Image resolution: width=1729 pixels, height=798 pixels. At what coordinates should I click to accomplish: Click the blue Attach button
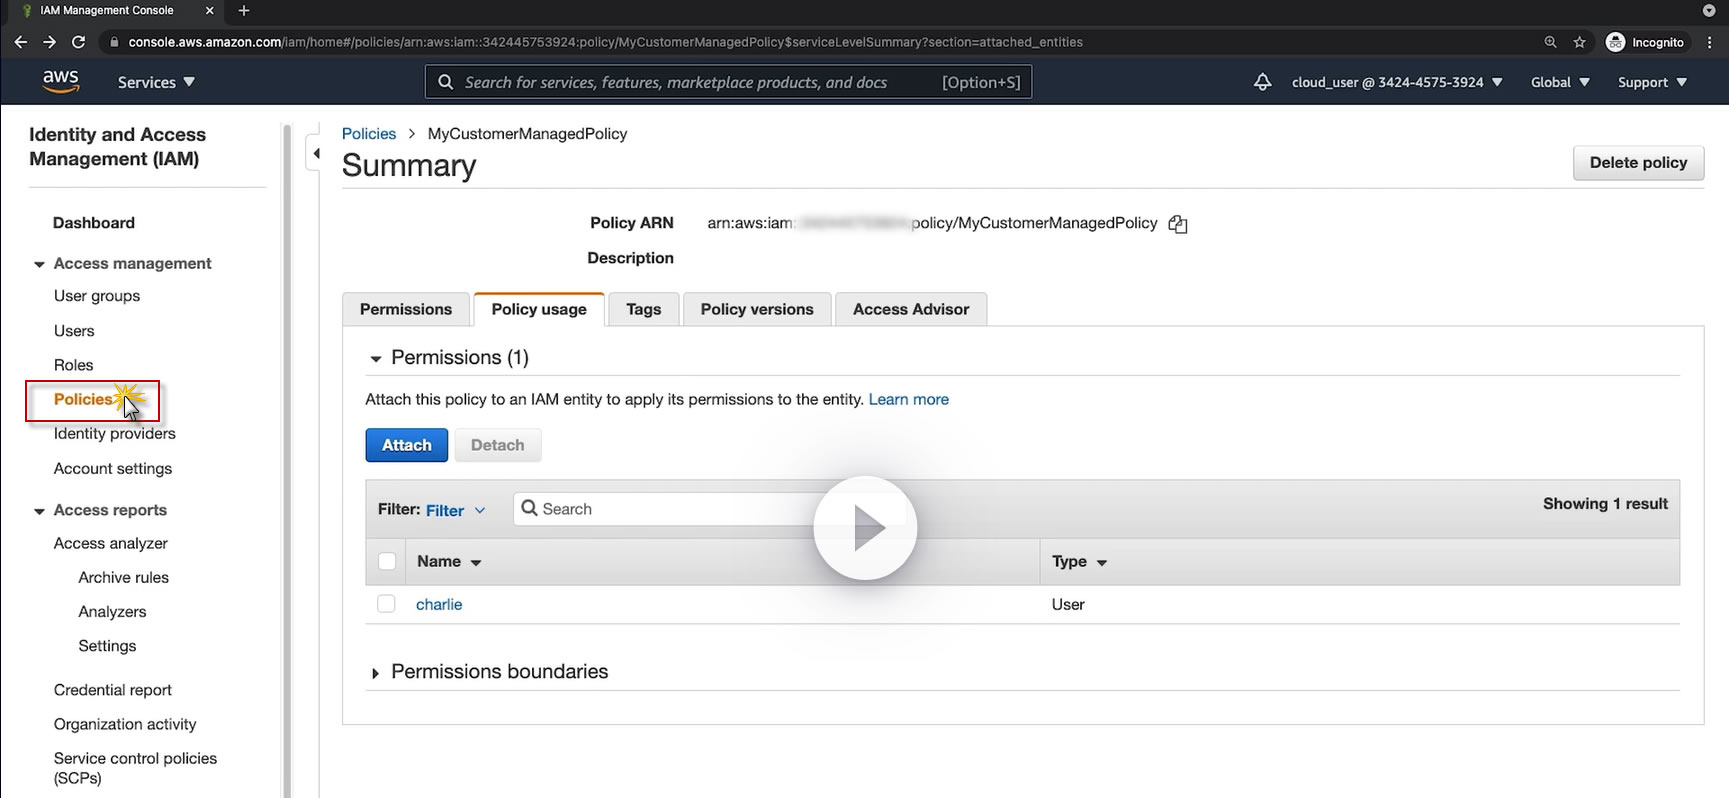coord(406,445)
